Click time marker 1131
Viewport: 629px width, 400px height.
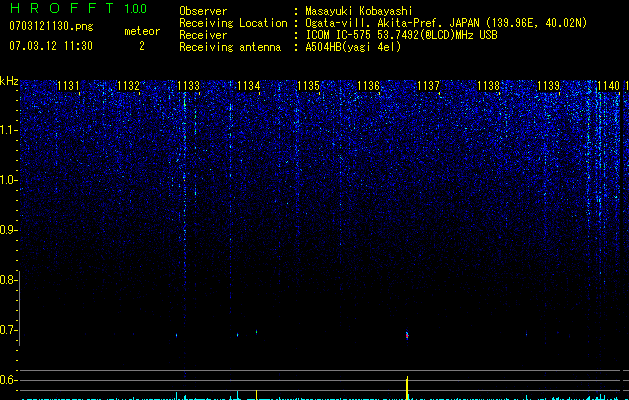click(x=68, y=85)
